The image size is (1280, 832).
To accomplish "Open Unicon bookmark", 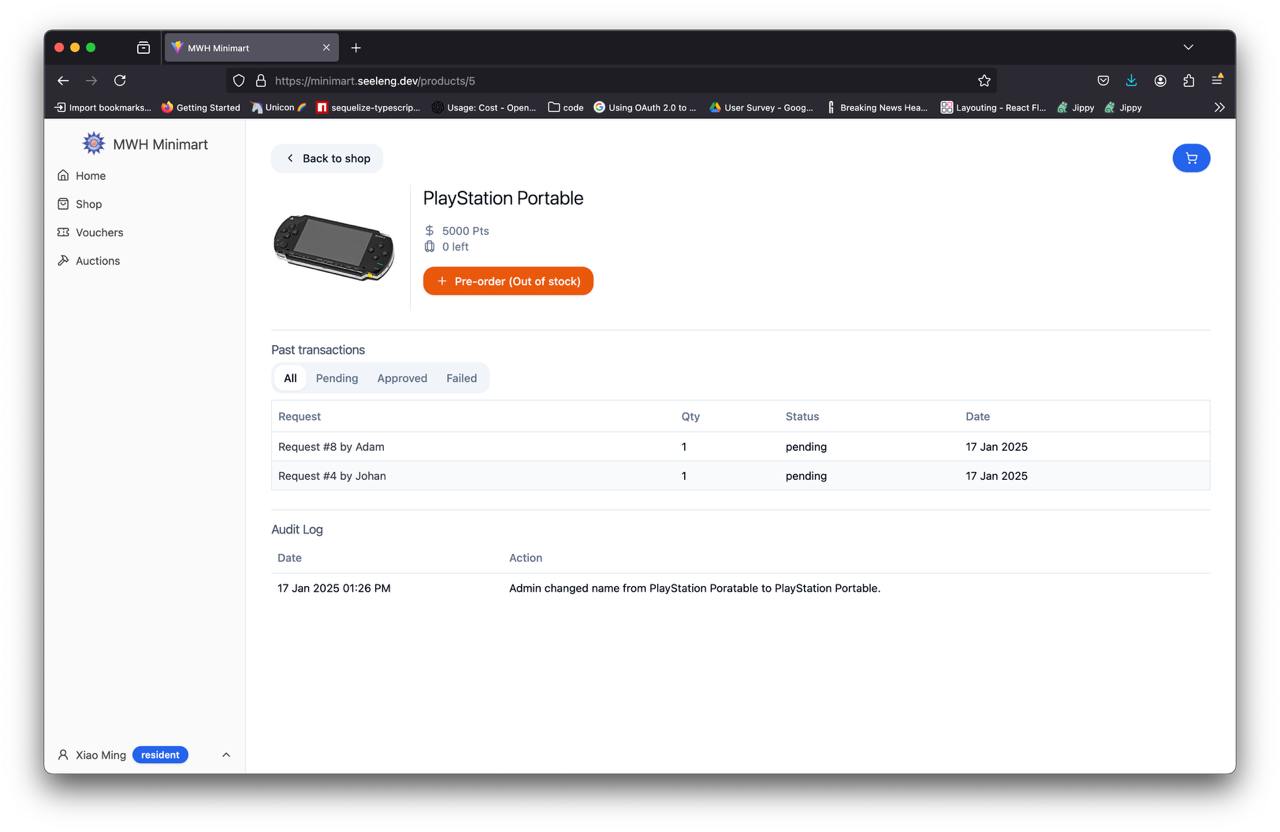I will pos(279,107).
